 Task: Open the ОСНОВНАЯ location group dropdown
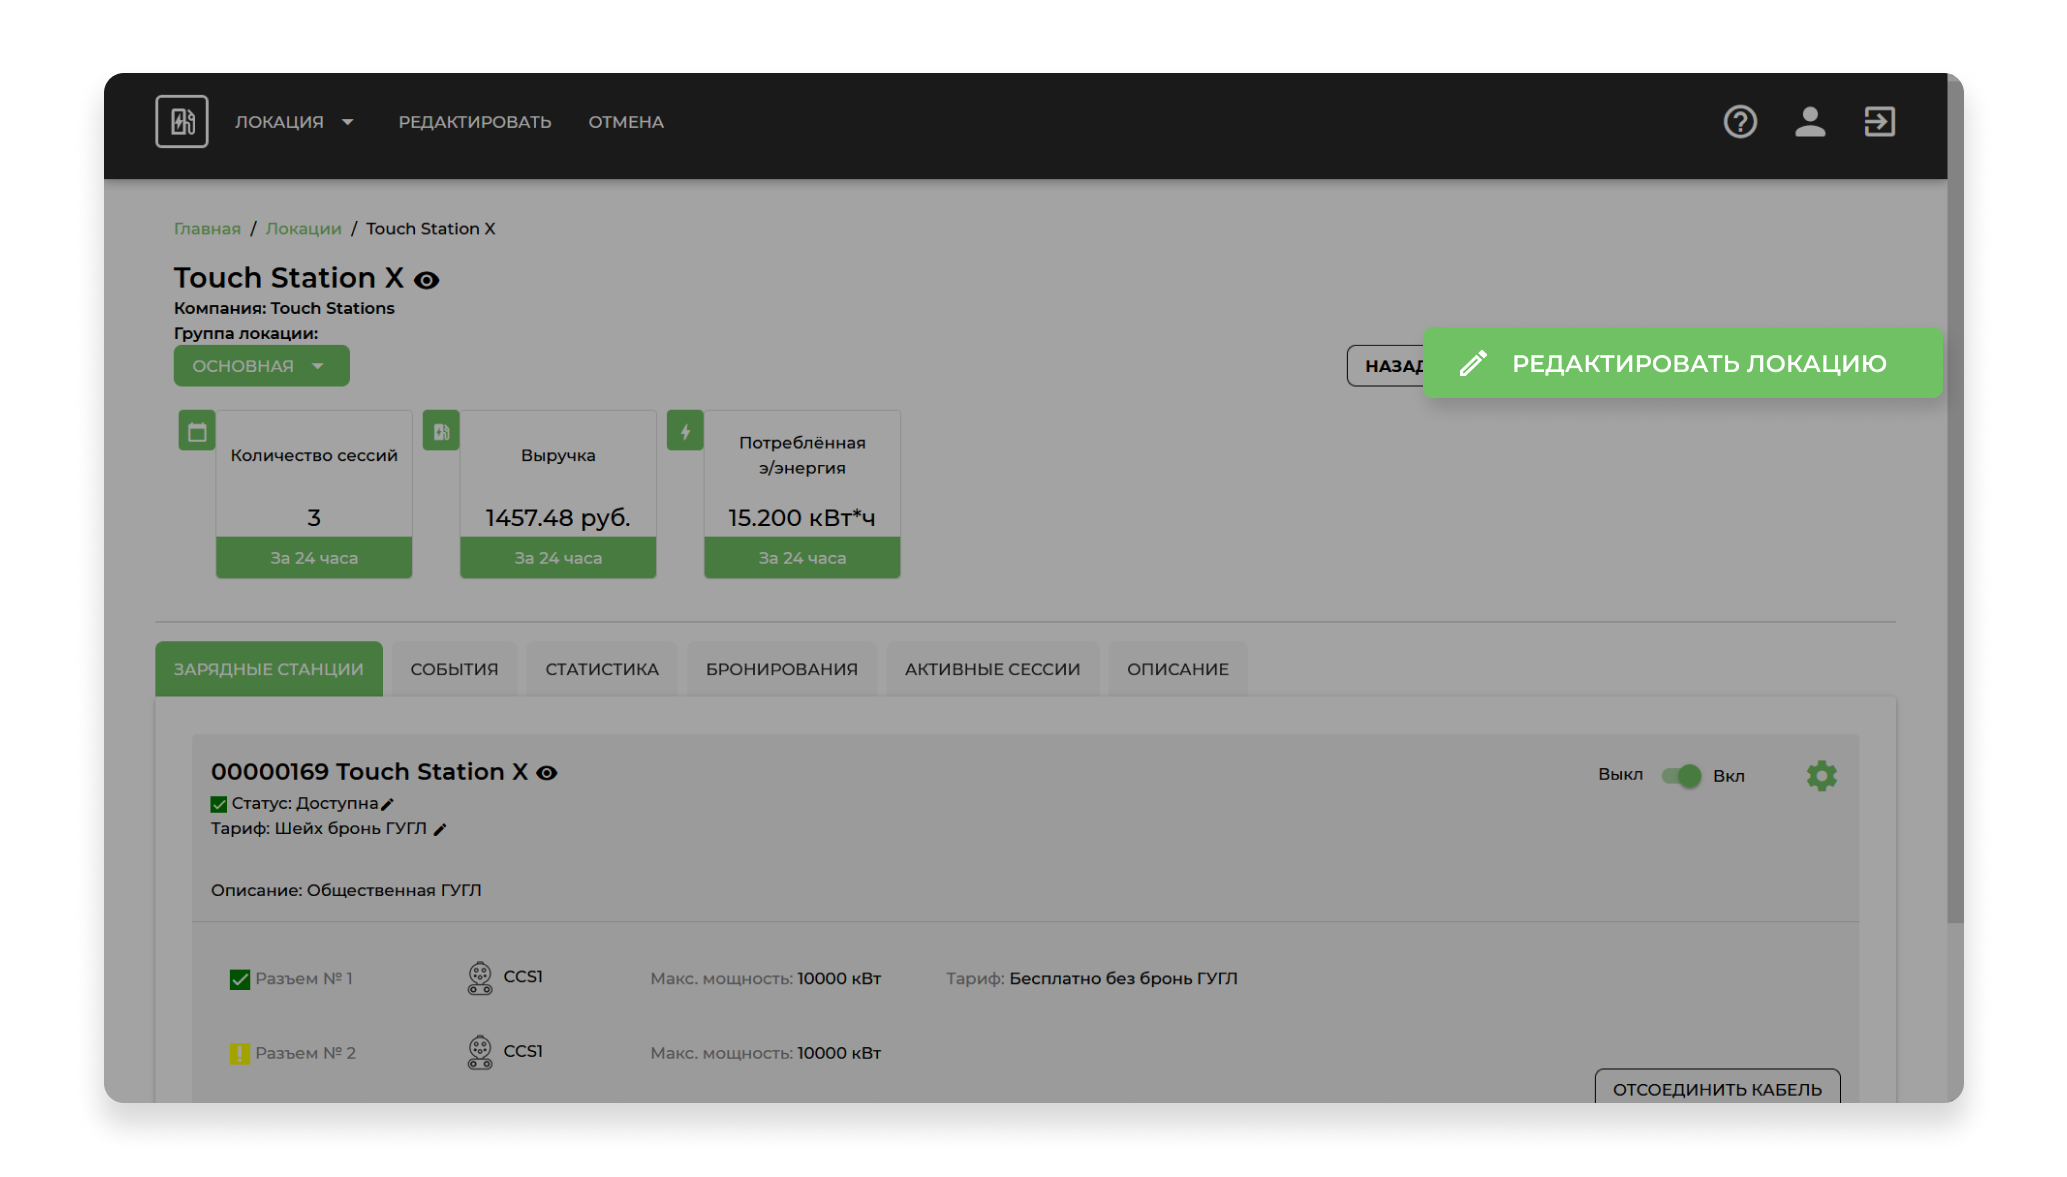tap(261, 366)
